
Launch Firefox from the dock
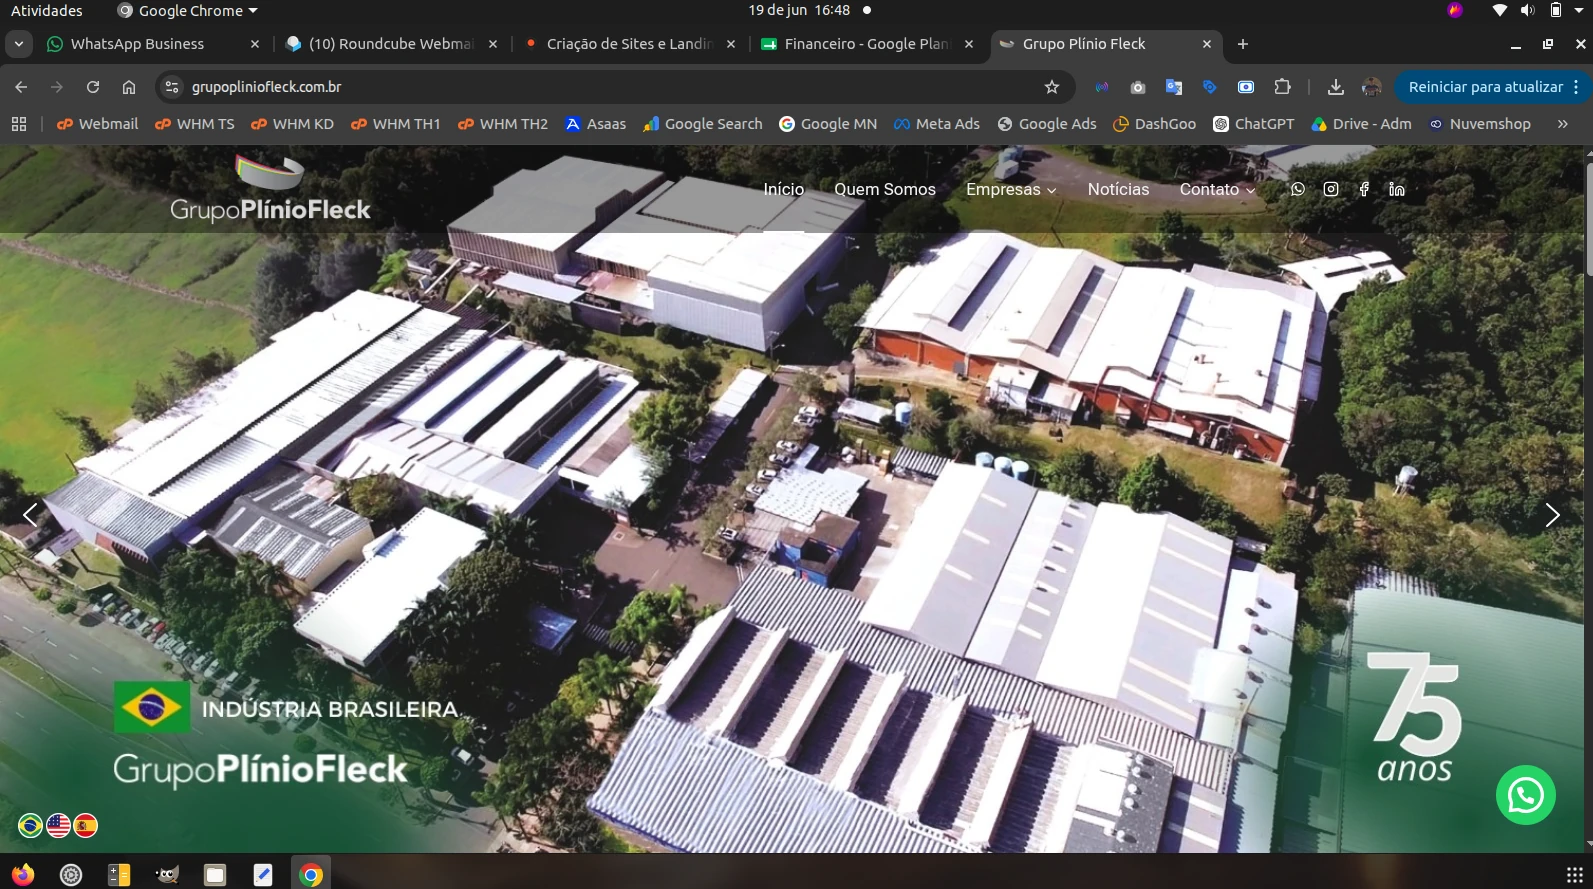(x=22, y=875)
